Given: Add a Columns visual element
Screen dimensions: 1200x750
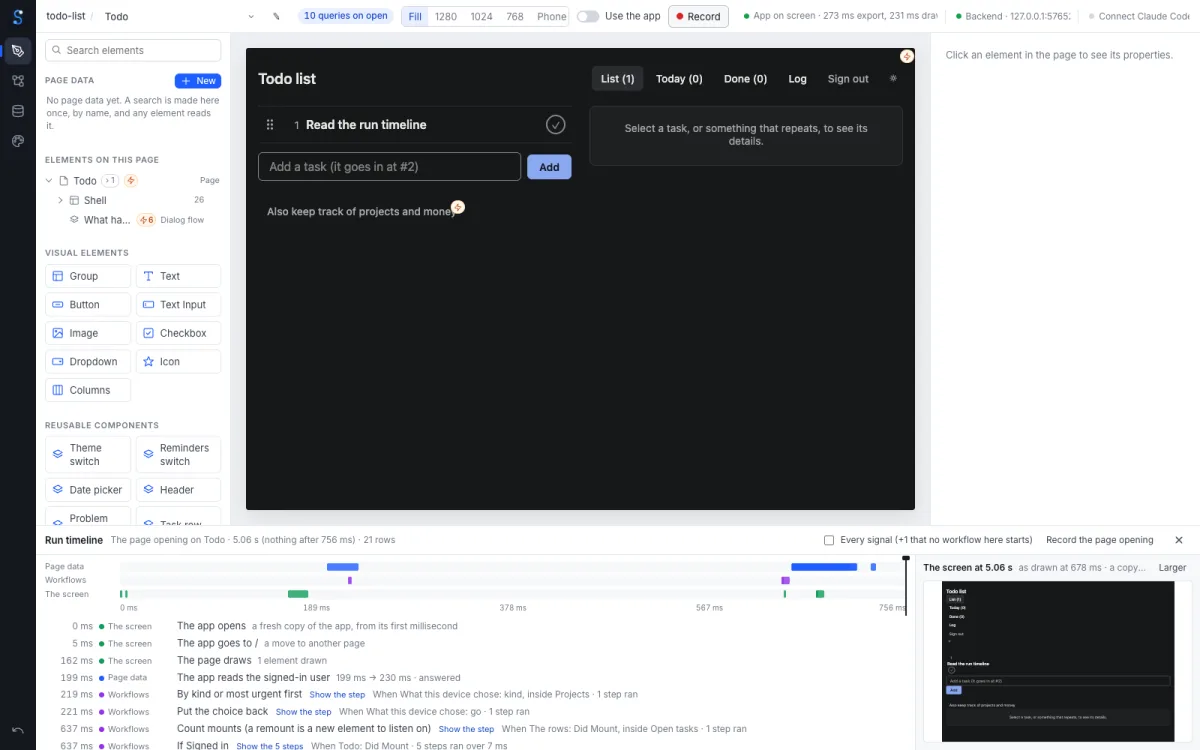Looking at the screenshot, I should (88, 390).
